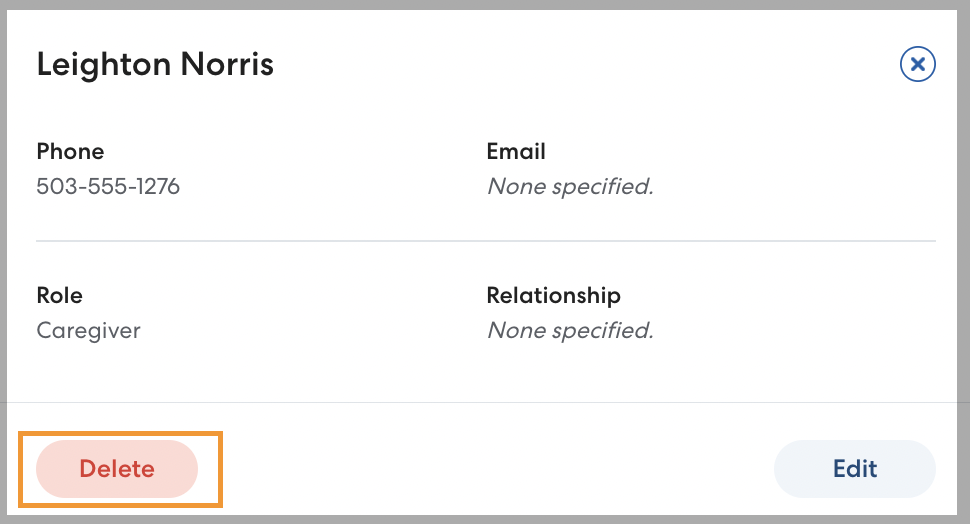Viewport: 970px width, 524px height.
Task: Click the contact name heading
Action: coord(155,65)
